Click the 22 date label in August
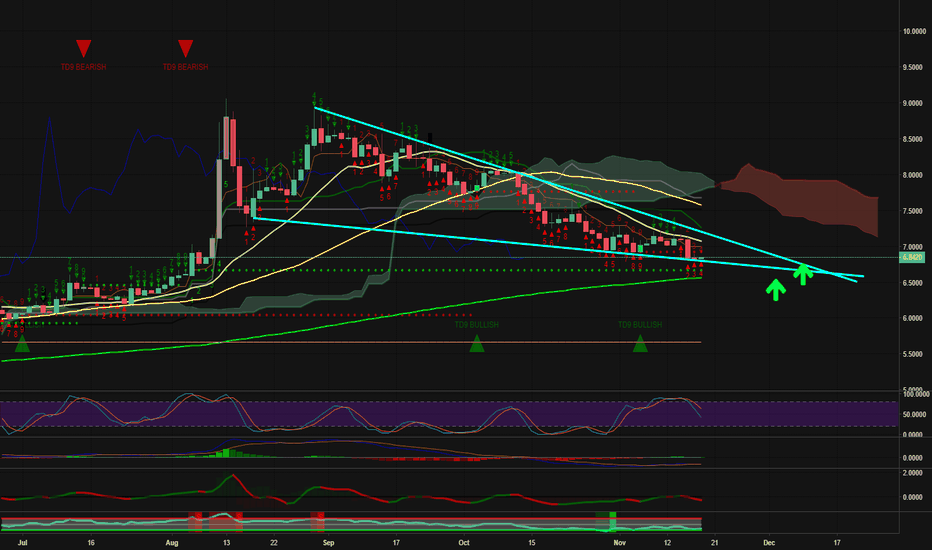This screenshot has height=550, width=932. point(274,543)
